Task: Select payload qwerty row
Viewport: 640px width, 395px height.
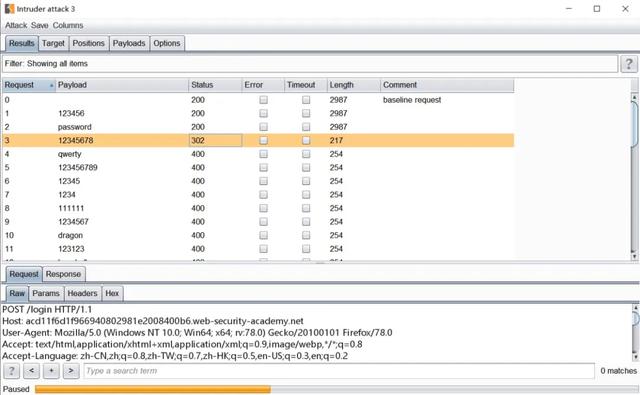Action: pos(258,154)
